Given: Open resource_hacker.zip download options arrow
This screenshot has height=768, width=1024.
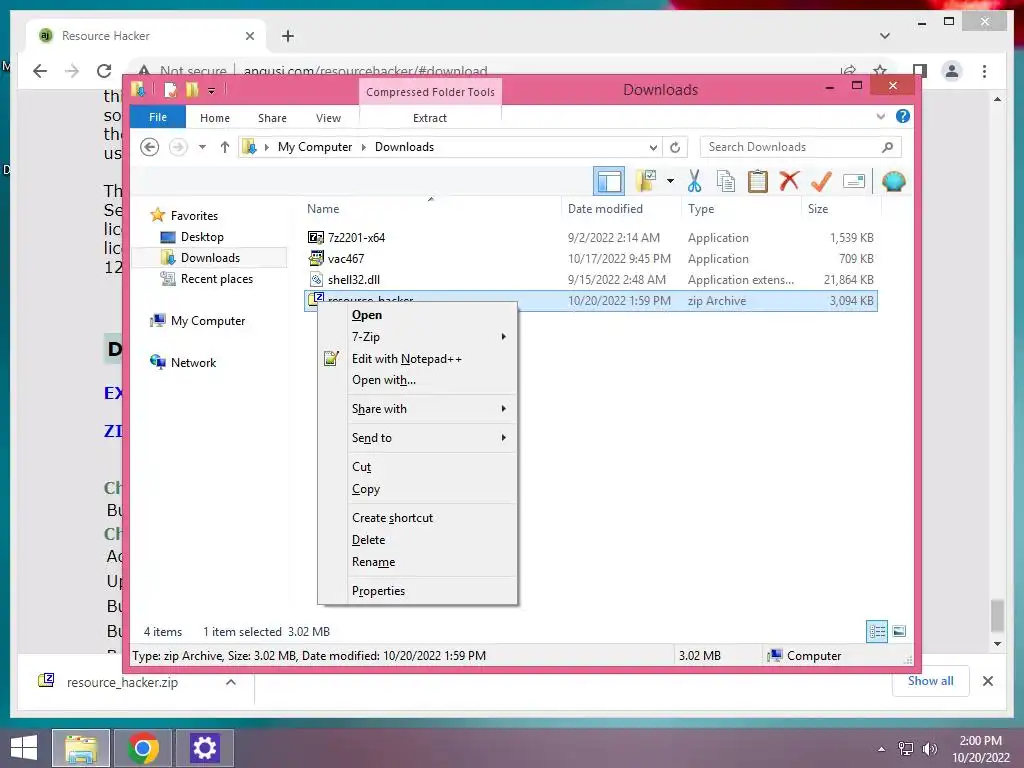Looking at the screenshot, I should 231,682.
